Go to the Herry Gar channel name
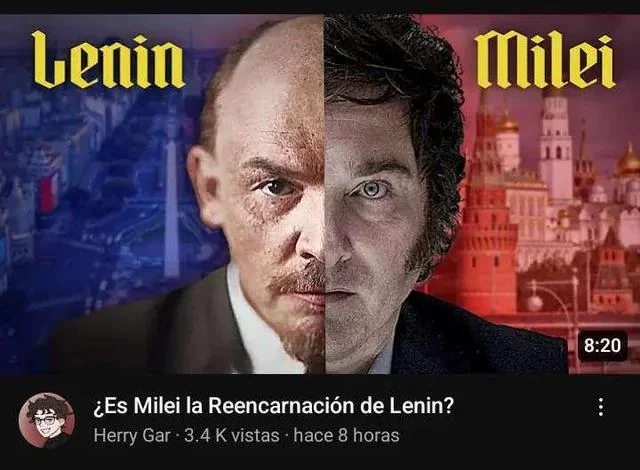This screenshot has height=470, width=640. [x=132, y=435]
